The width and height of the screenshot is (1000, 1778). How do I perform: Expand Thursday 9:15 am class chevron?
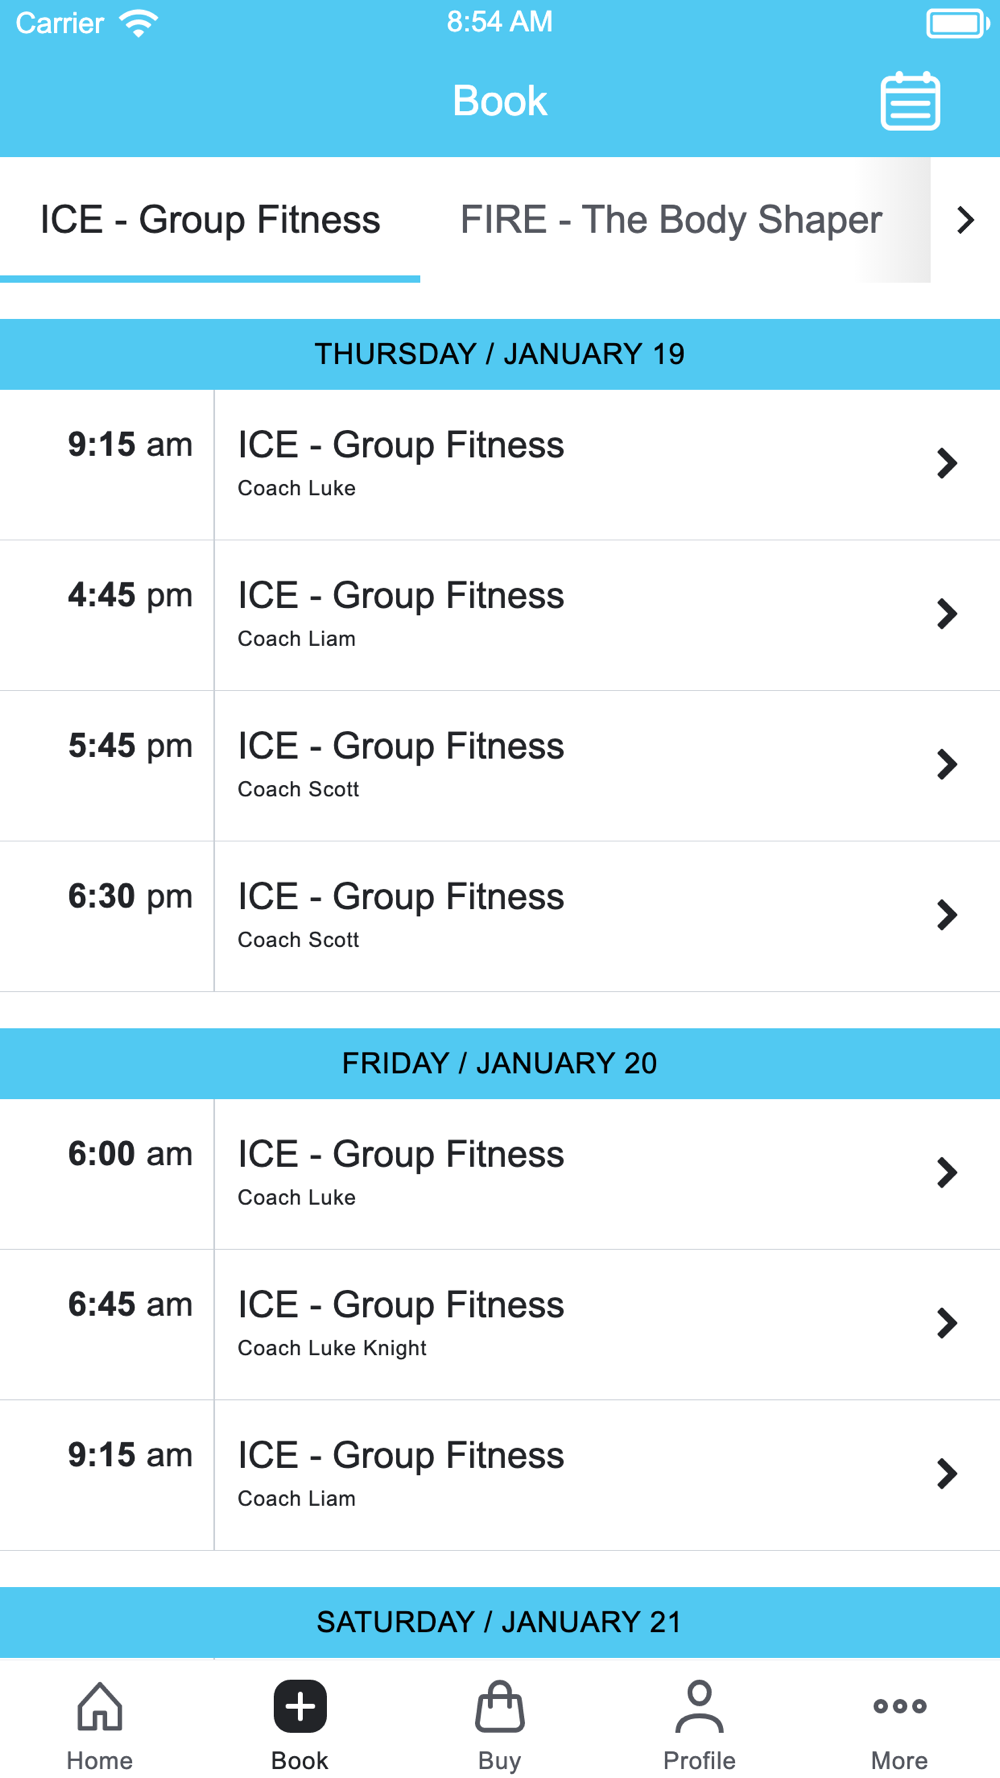(946, 464)
